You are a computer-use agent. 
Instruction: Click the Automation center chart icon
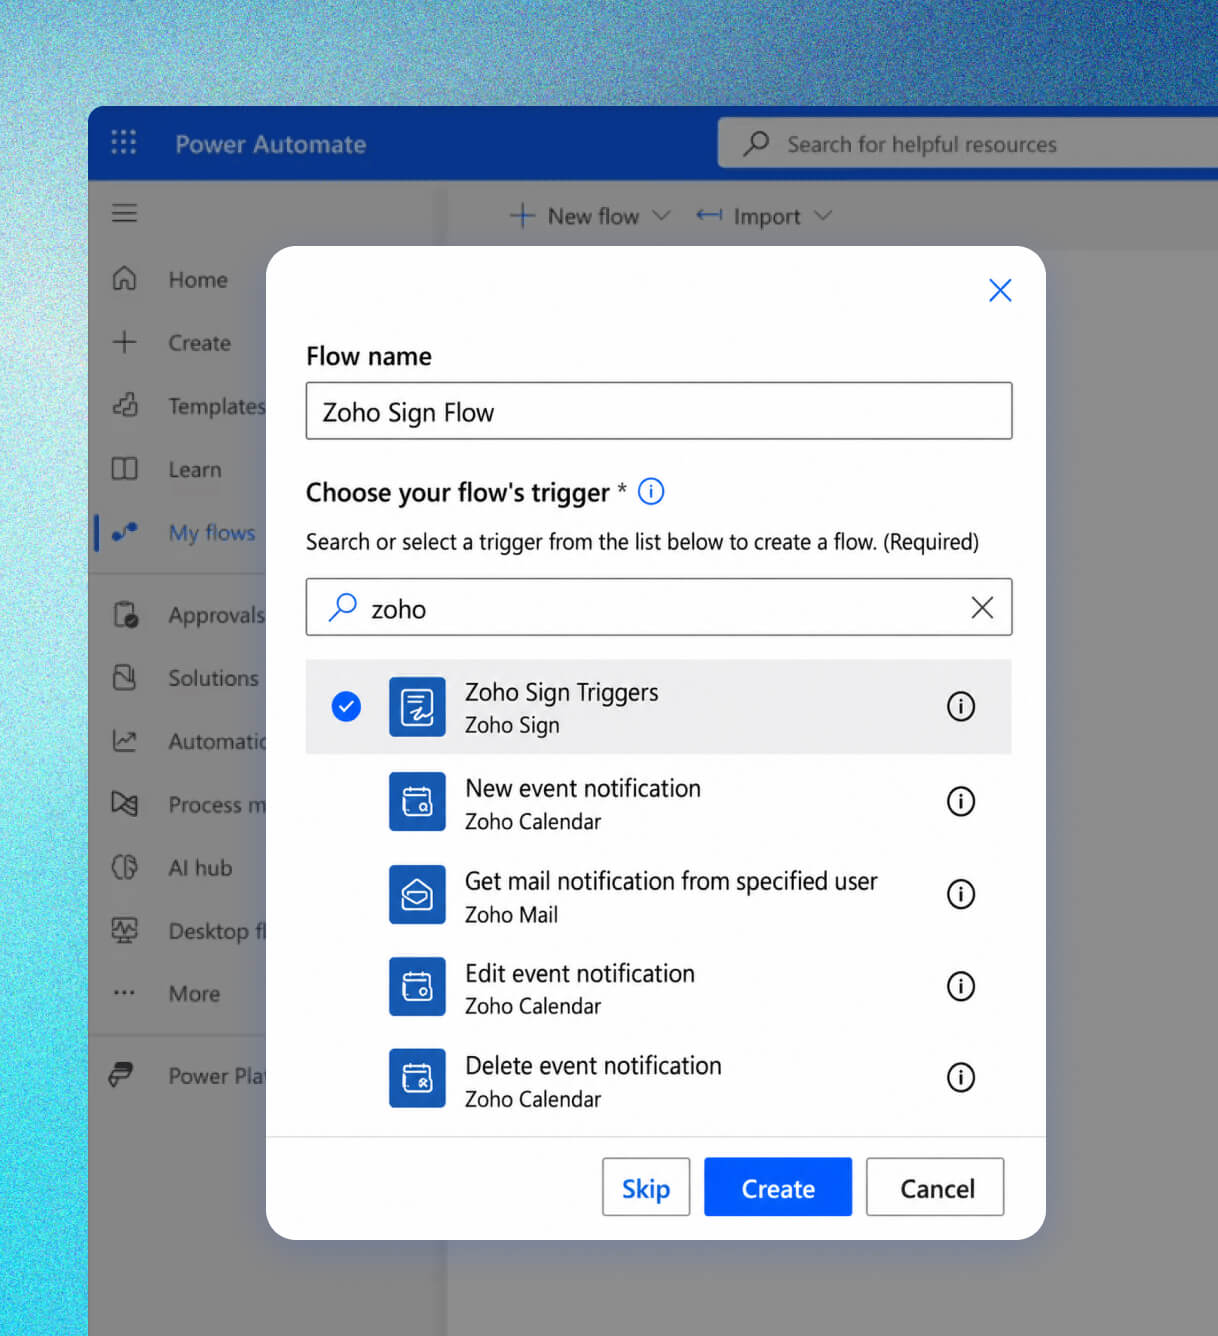124,740
